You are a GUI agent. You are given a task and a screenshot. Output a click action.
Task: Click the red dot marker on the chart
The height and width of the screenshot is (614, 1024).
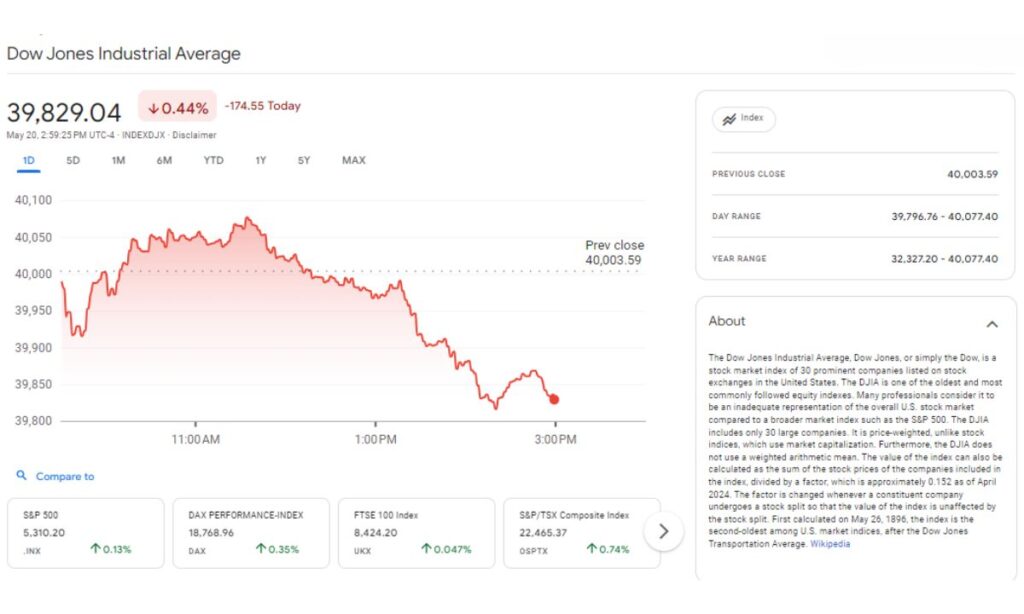point(554,398)
